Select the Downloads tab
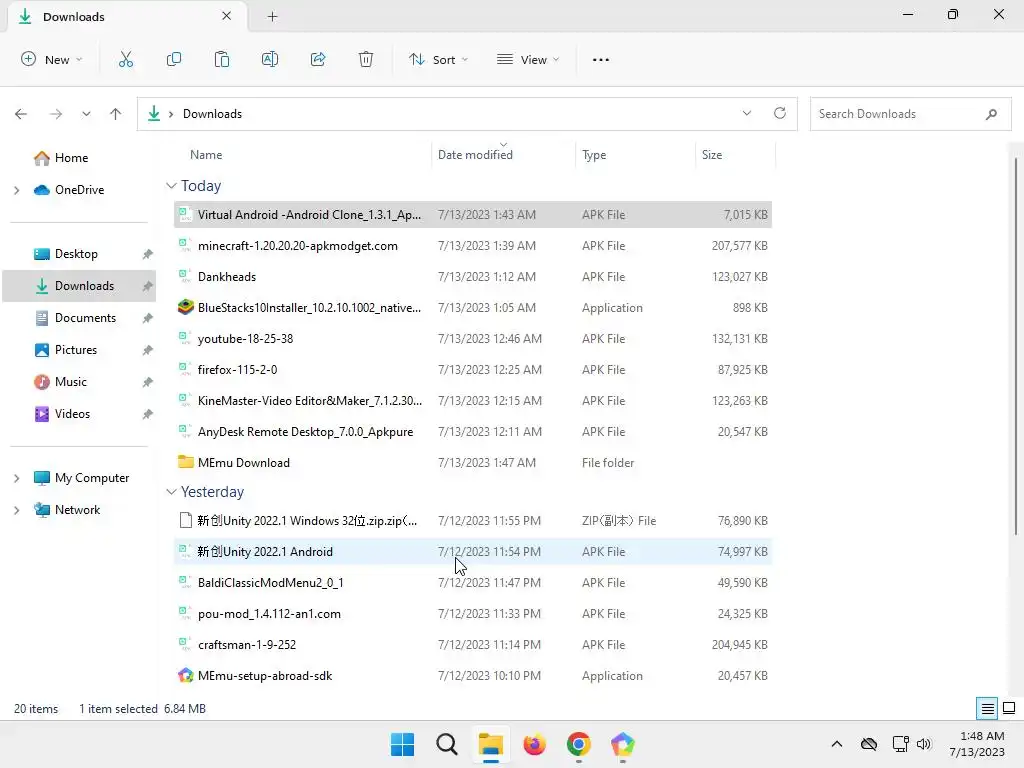Screen dimensions: 1024x768 [126, 16]
